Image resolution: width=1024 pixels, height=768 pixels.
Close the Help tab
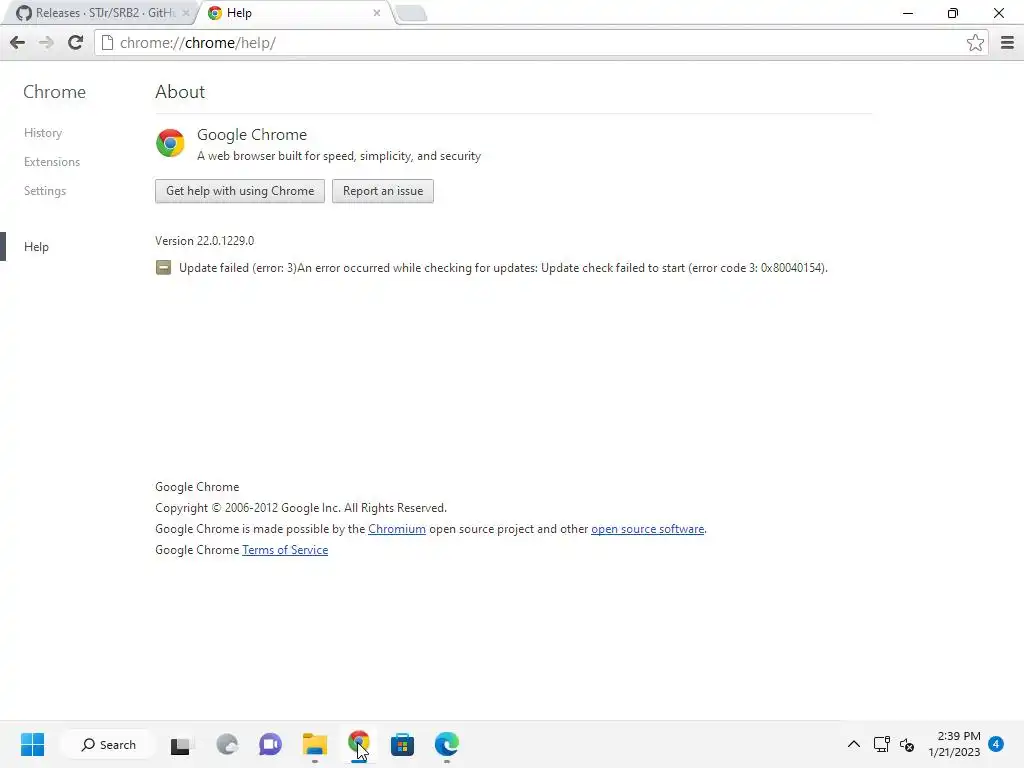tap(377, 13)
